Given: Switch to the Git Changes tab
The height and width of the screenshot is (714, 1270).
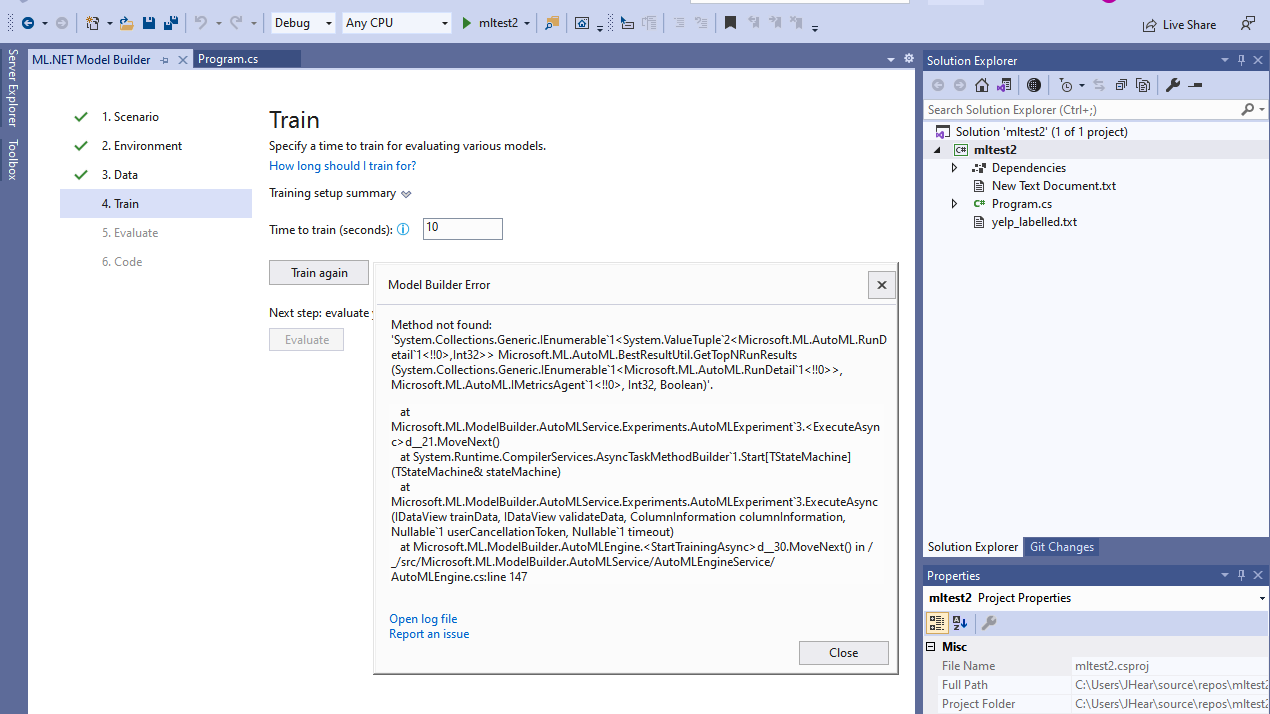Looking at the screenshot, I should tap(1062, 547).
